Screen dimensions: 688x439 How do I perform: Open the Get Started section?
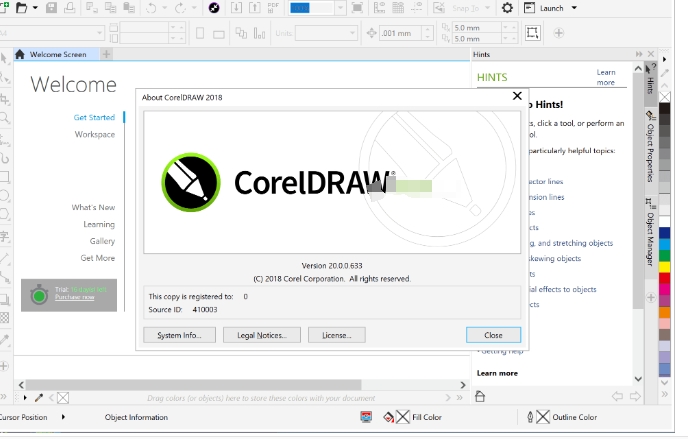coord(94,118)
